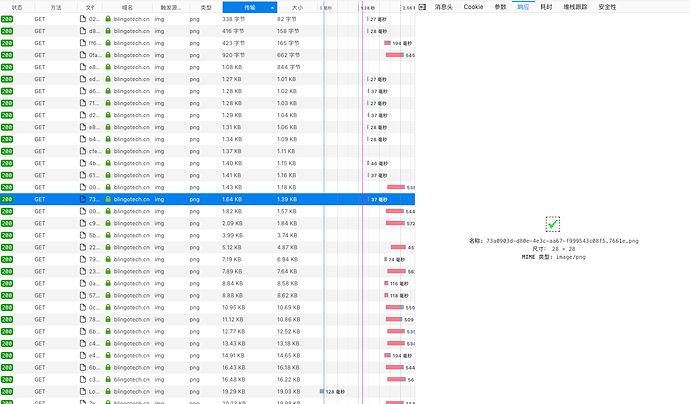Select the request sized 10.69 KB

(207, 307)
